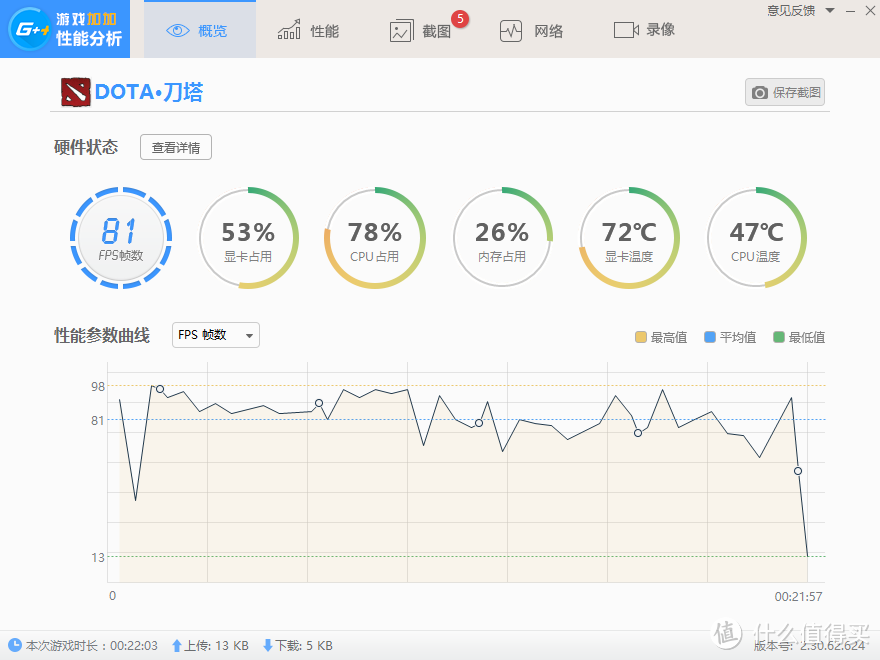Click the 47℃ CPU温度 gauge
The image size is (880, 660).
[x=756, y=238]
